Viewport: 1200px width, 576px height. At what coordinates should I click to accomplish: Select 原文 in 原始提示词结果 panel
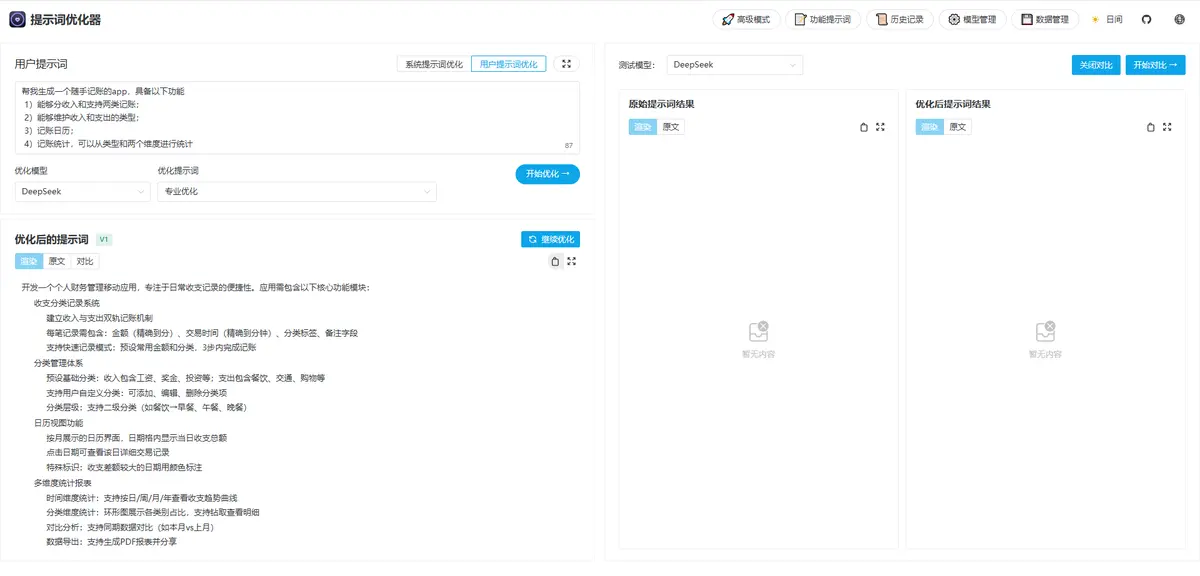pos(671,127)
